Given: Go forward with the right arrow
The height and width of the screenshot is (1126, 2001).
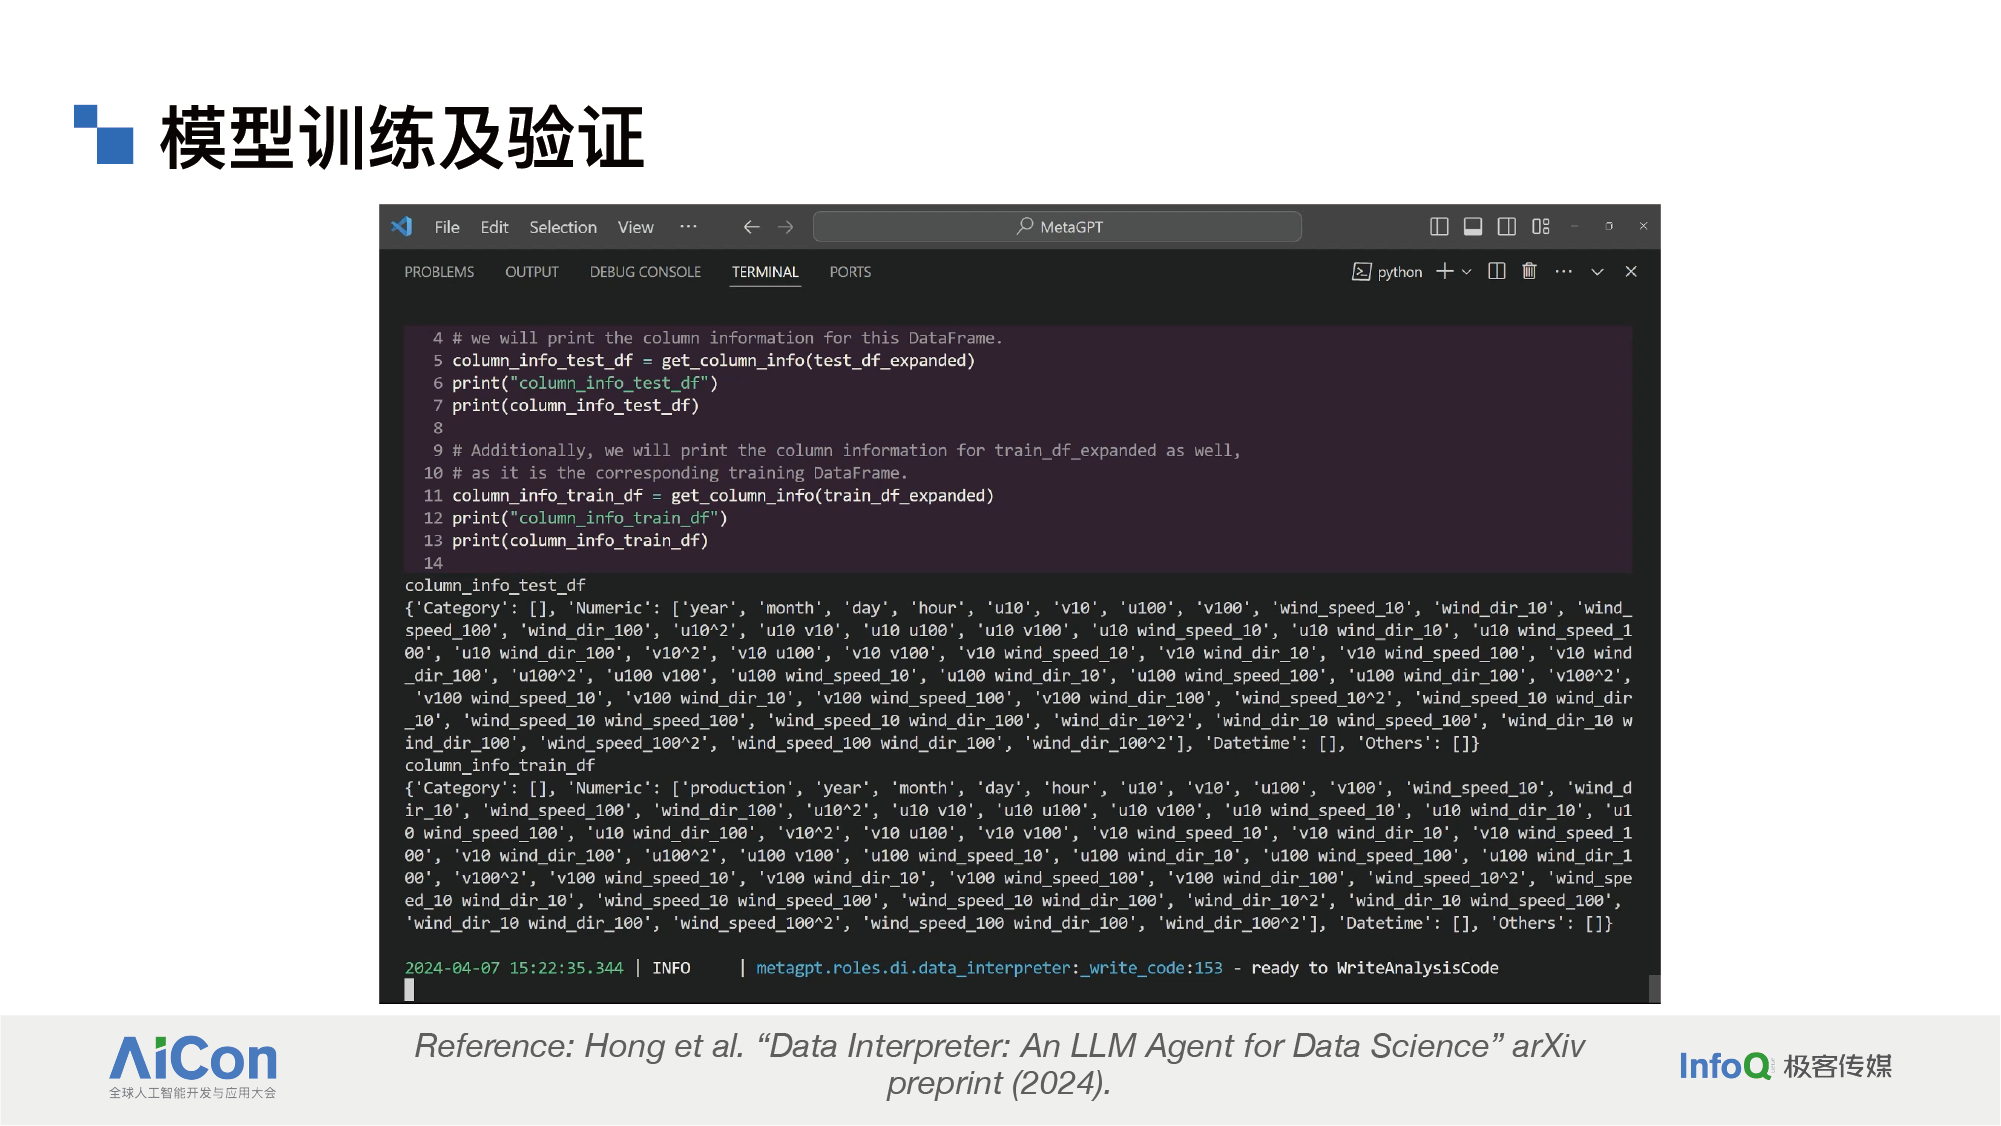Looking at the screenshot, I should click(x=786, y=227).
